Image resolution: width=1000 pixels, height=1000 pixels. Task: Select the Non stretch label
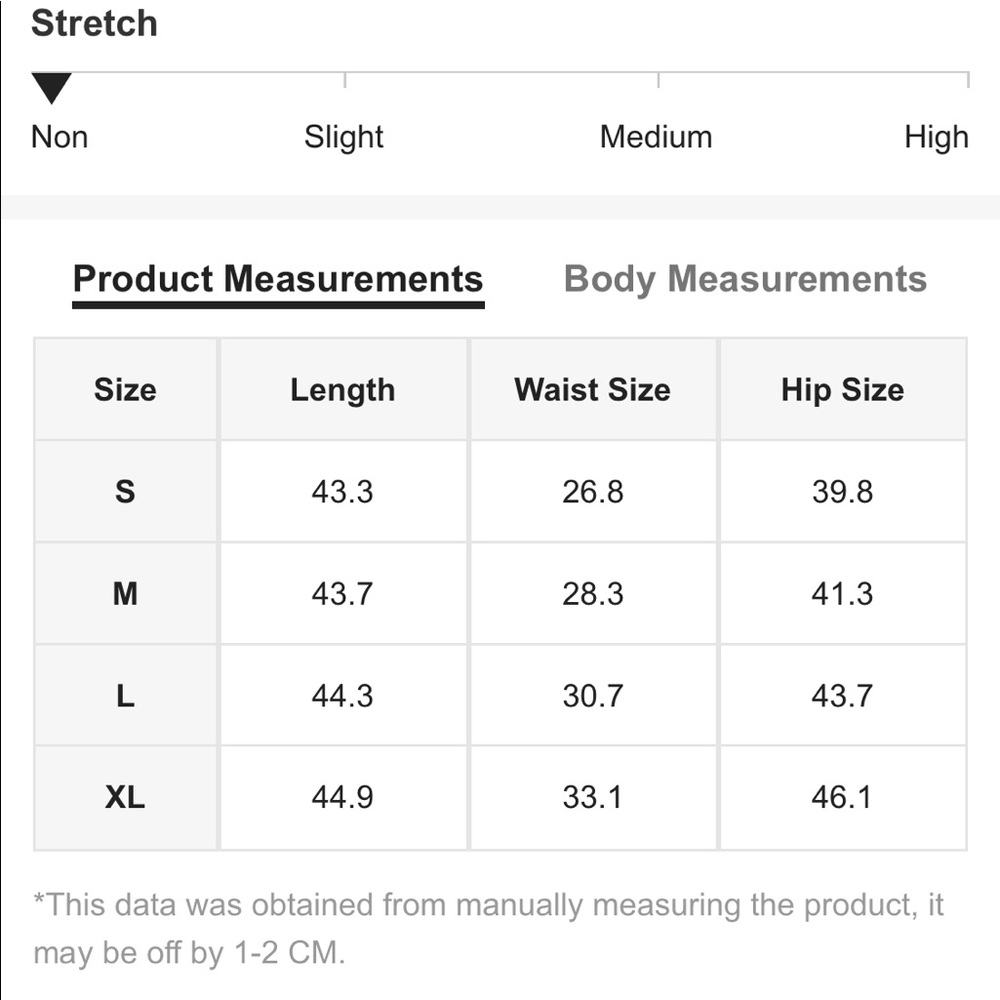pos(59,137)
